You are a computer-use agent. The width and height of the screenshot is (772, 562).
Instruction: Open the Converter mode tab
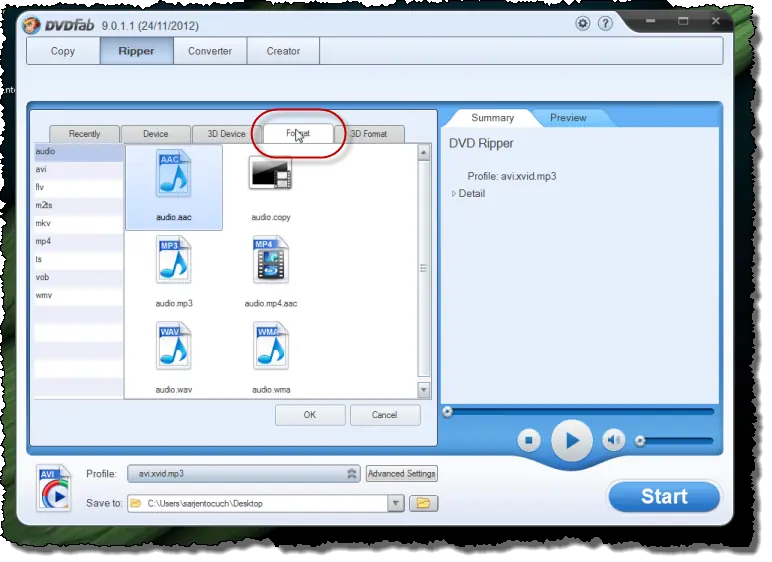click(210, 51)
